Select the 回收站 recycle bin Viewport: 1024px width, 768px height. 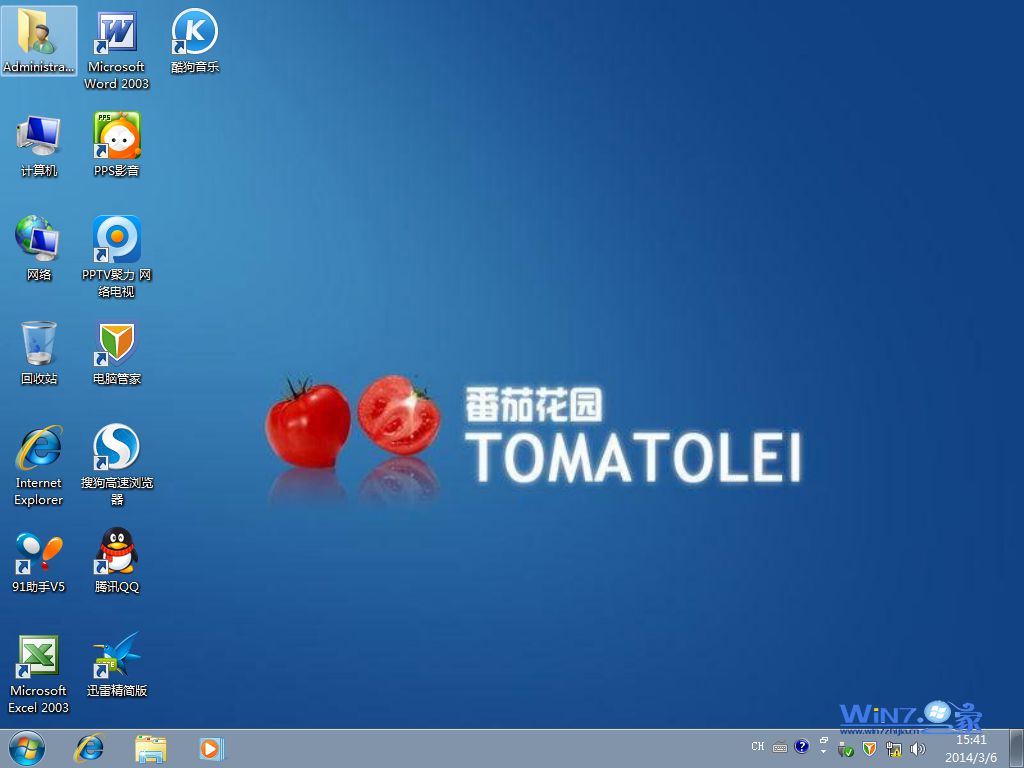[39, 353]
